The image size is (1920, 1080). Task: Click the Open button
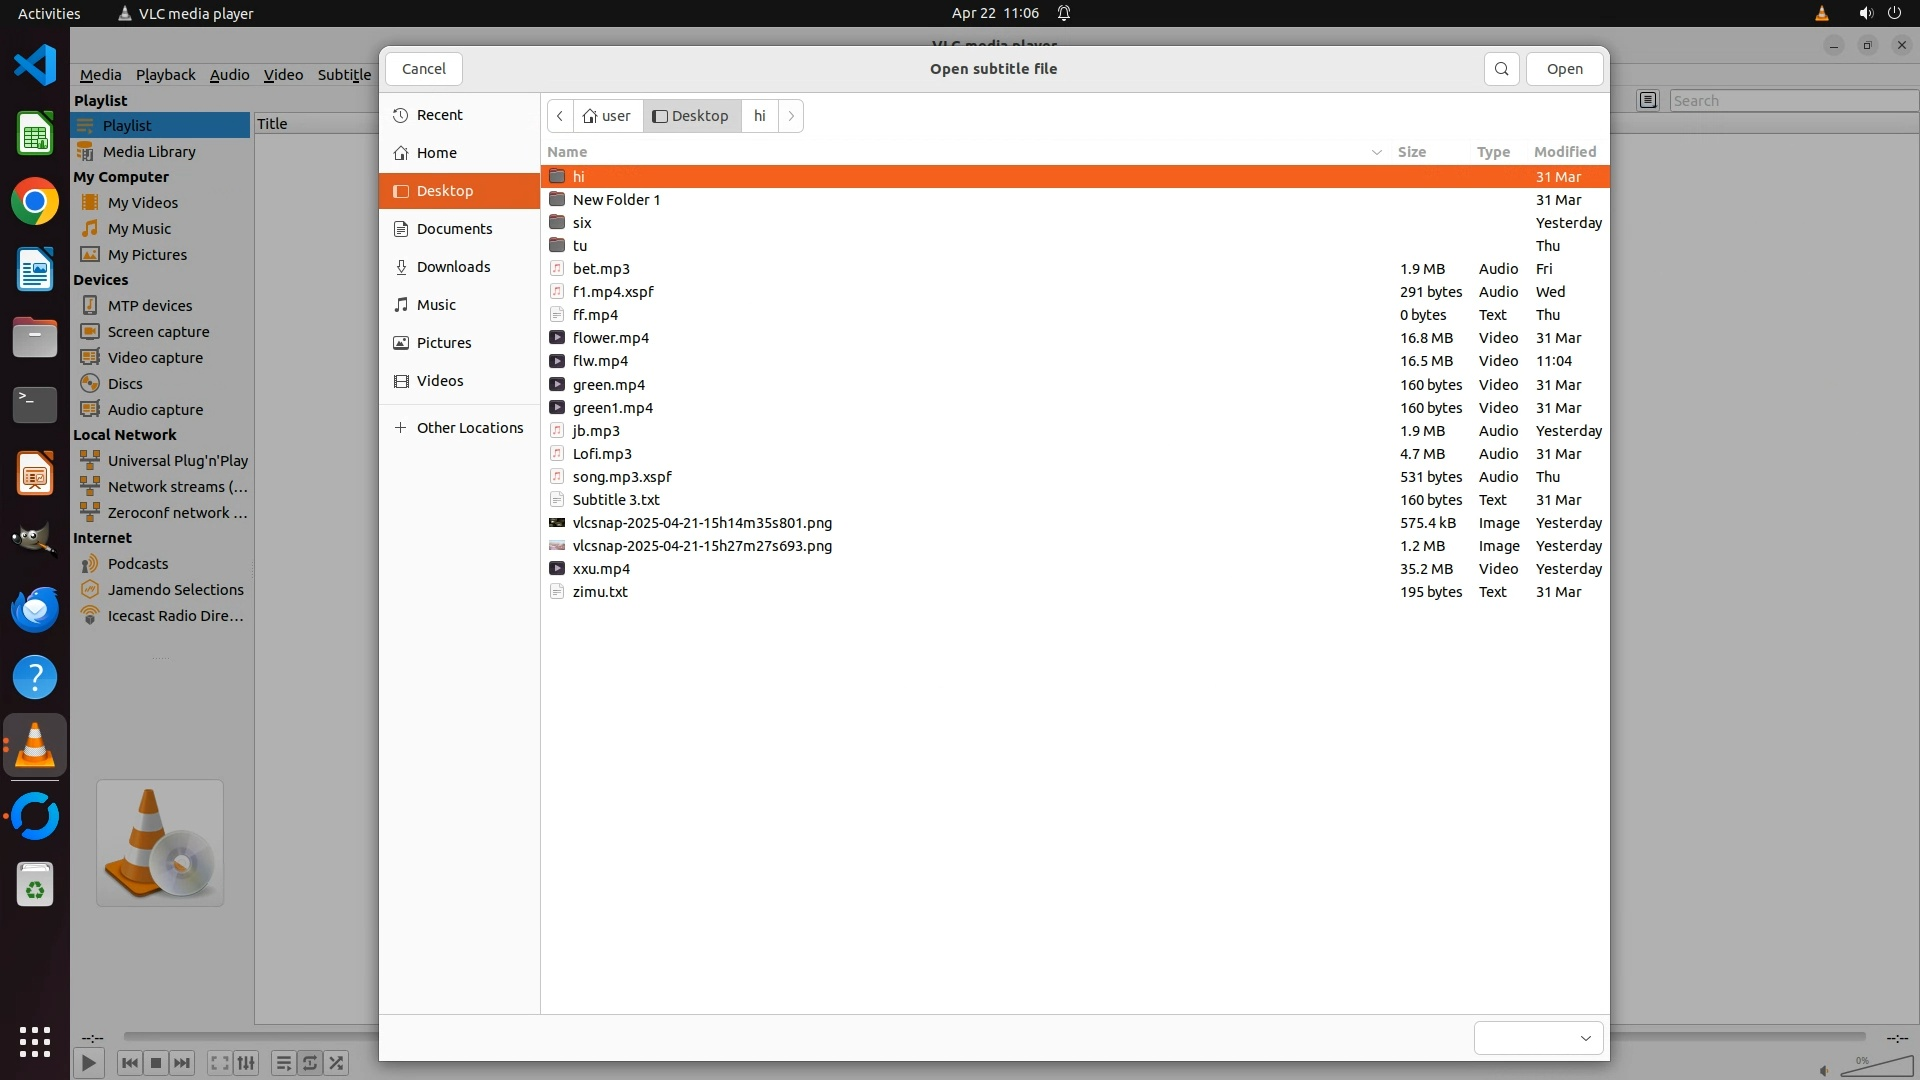click(1564, 69)
